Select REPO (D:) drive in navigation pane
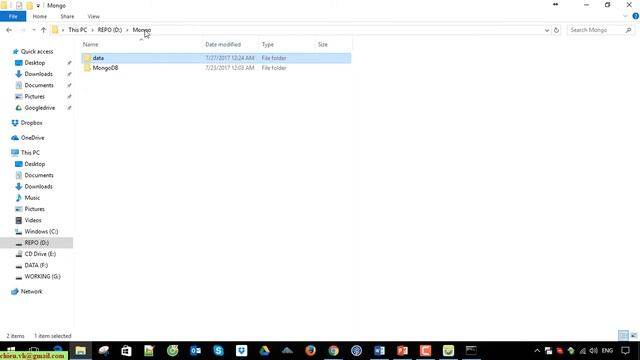 [36, 243]
